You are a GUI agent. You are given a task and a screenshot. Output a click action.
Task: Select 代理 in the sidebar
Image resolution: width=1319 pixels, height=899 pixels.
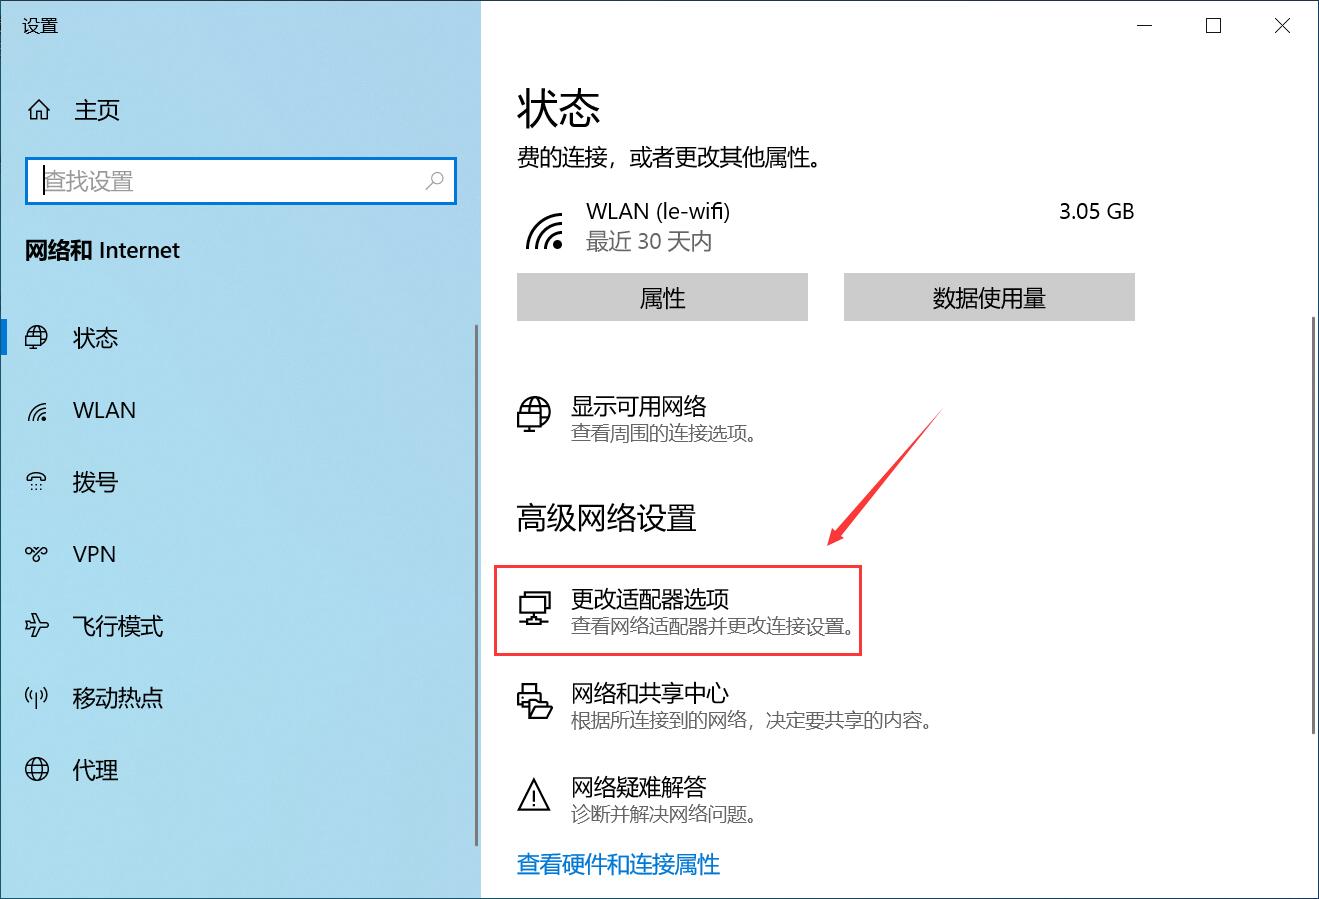pyautogui.click(x=96, y=770)
